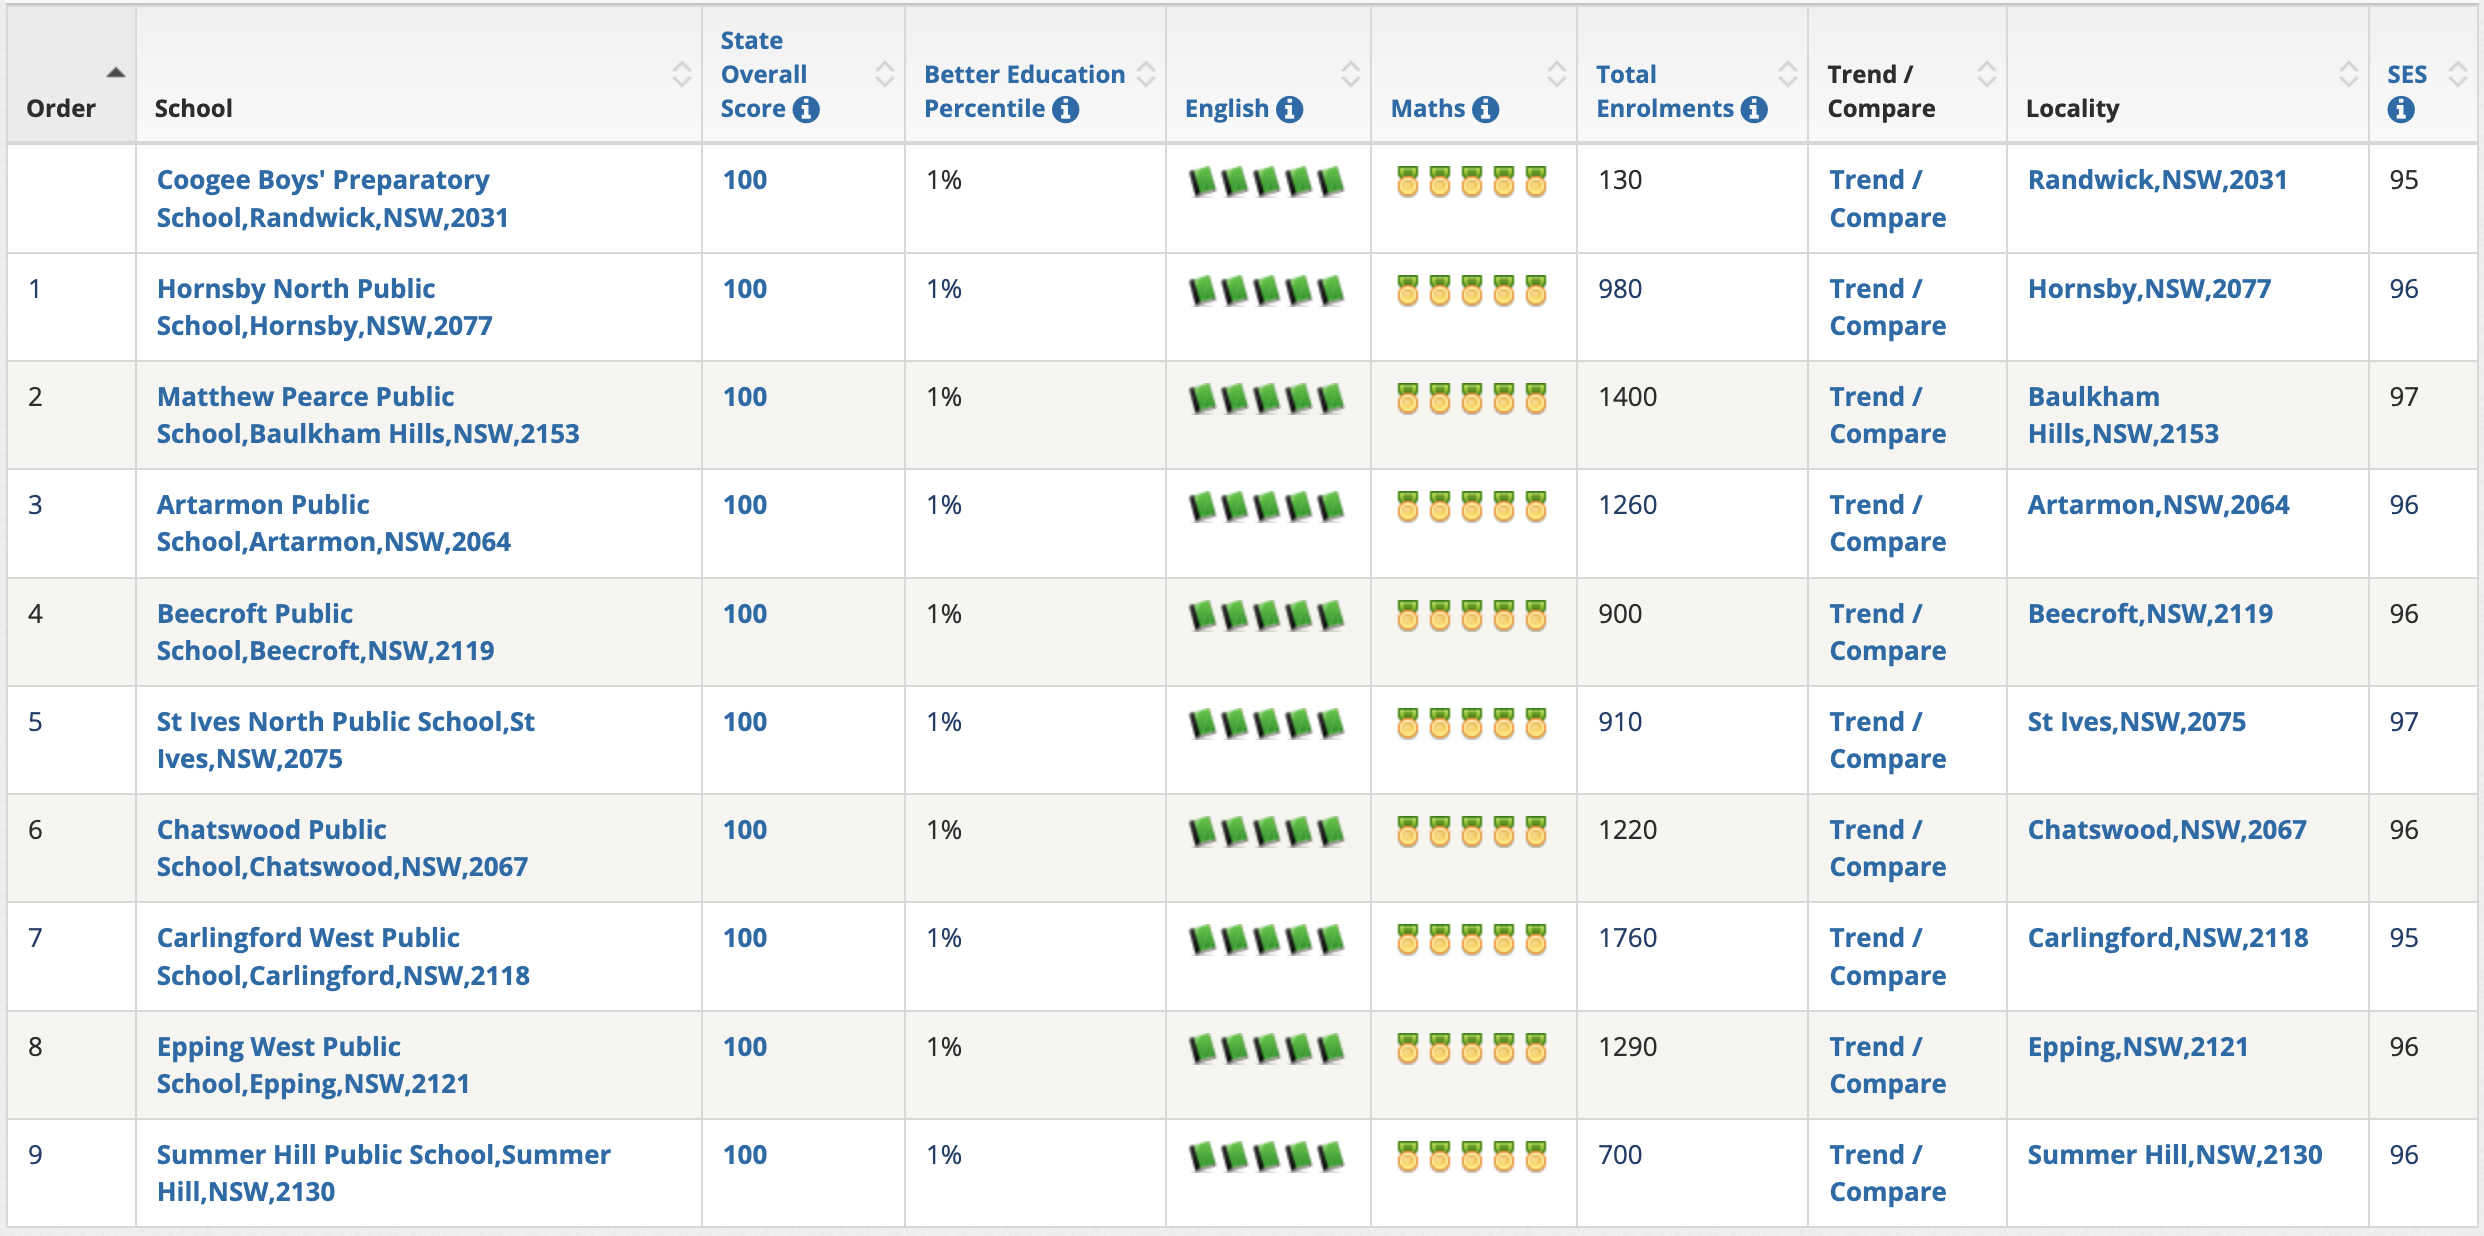Click info icon next to Total Enrolments

[x=1754, y=109]
